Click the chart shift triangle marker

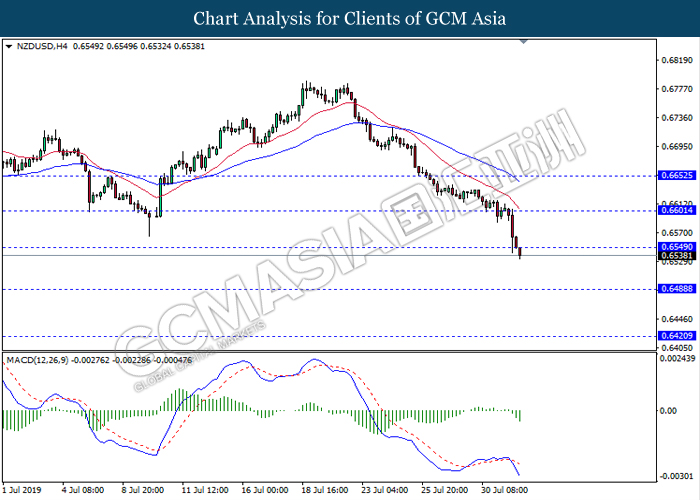(524, 42)
